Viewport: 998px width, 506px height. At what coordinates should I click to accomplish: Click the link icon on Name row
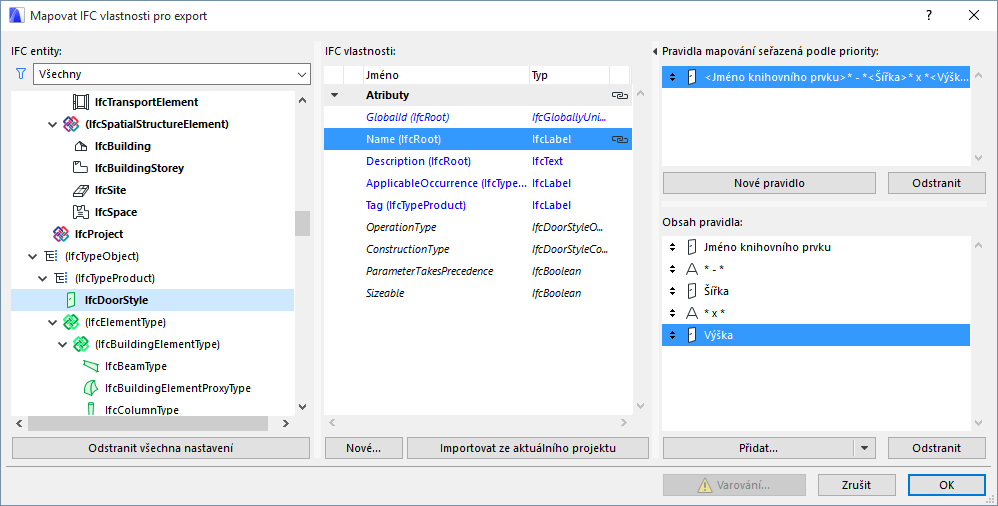click(x=619, y=139)
